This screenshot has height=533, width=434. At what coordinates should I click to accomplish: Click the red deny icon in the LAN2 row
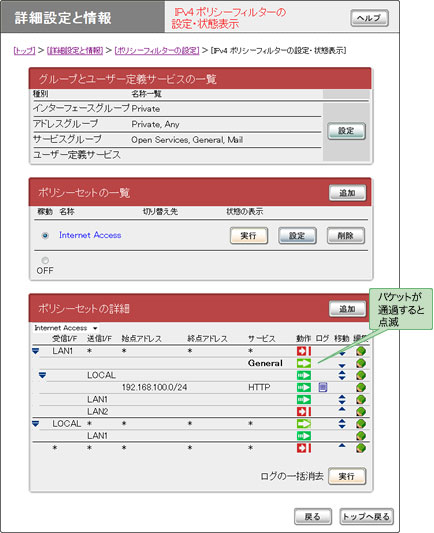304,411
